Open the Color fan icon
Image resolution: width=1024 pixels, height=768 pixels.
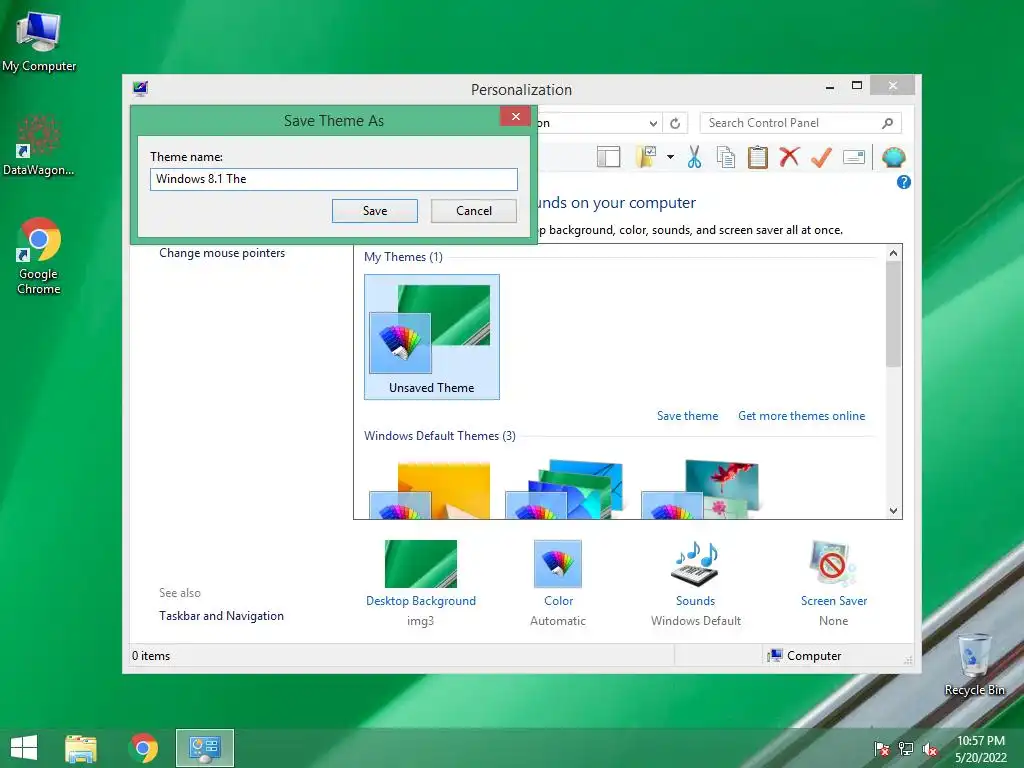pyautogui.click(x=558, y=564)
